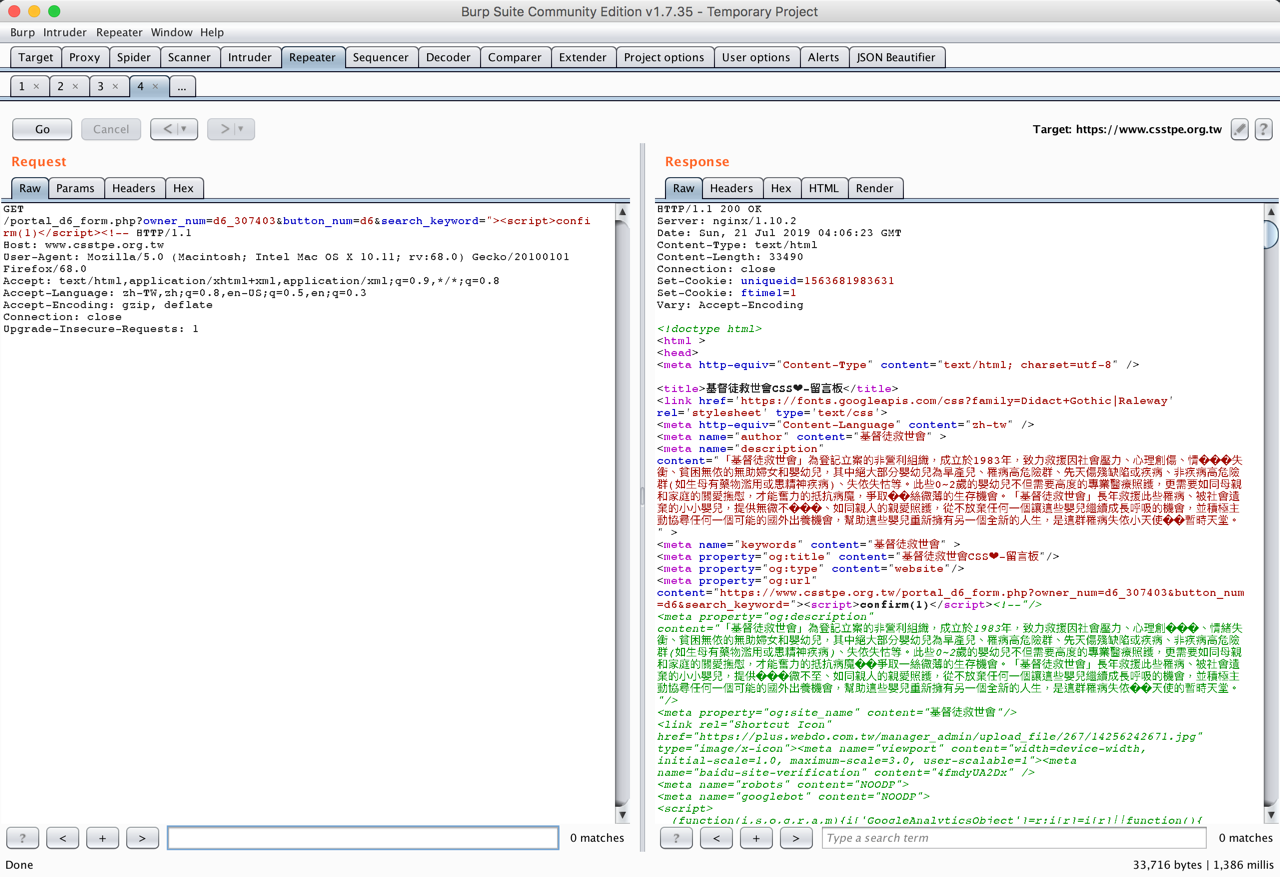Screen dimensions: 1280x877
Task: Click the Request pane scroll-down arrow
Action: coord(622,815)
